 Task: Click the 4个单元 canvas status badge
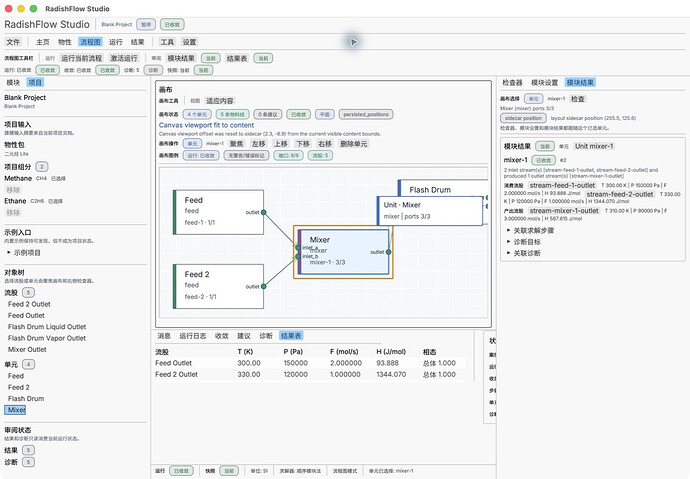pos(197,114)
